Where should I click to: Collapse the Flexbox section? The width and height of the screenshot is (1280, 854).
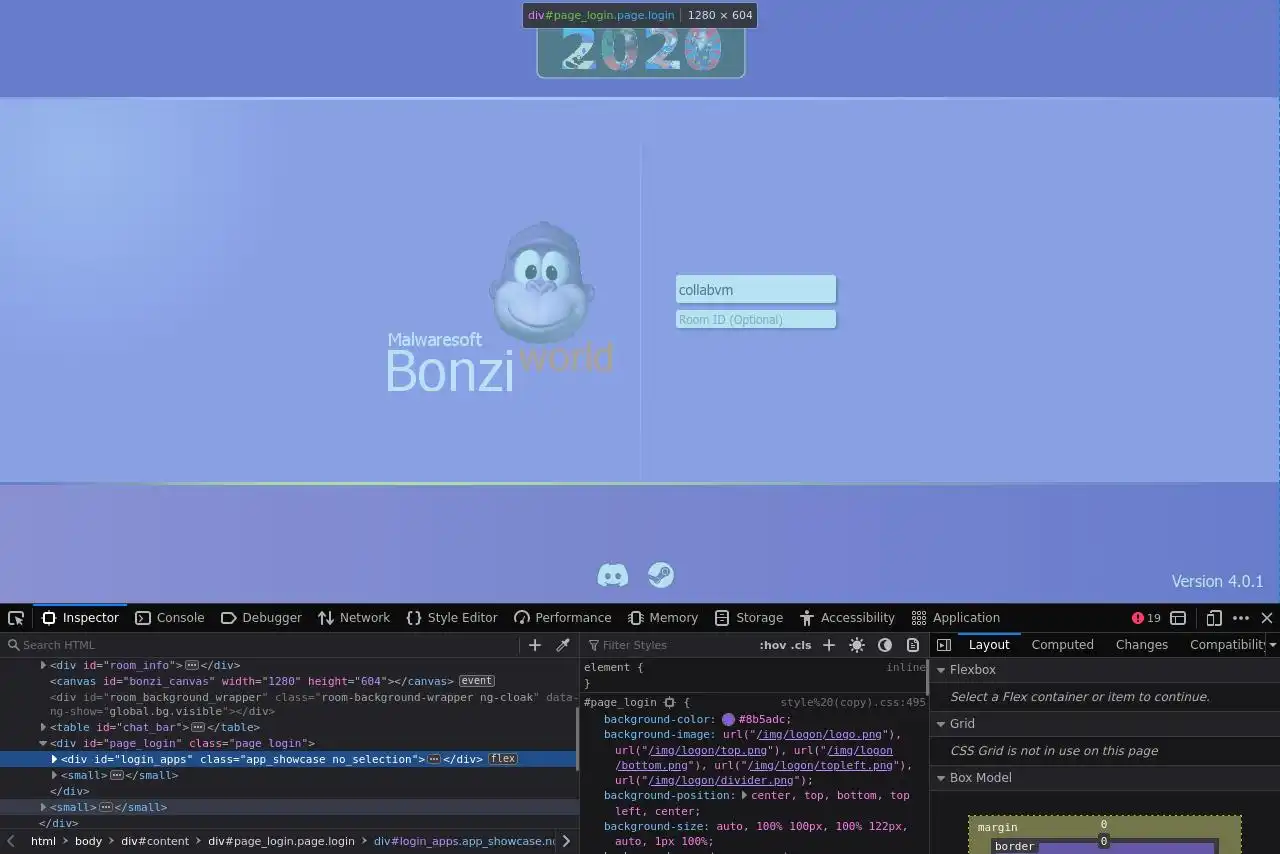coord(941,670)
